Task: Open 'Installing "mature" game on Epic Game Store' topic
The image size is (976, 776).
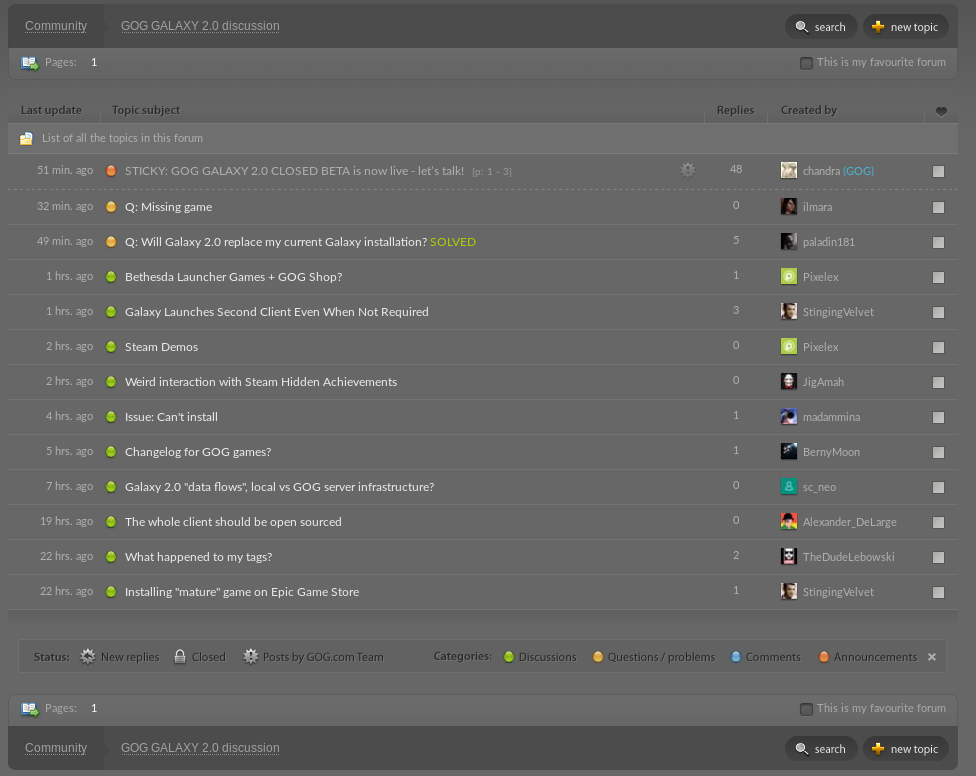Action: click(x=242, y=592)
